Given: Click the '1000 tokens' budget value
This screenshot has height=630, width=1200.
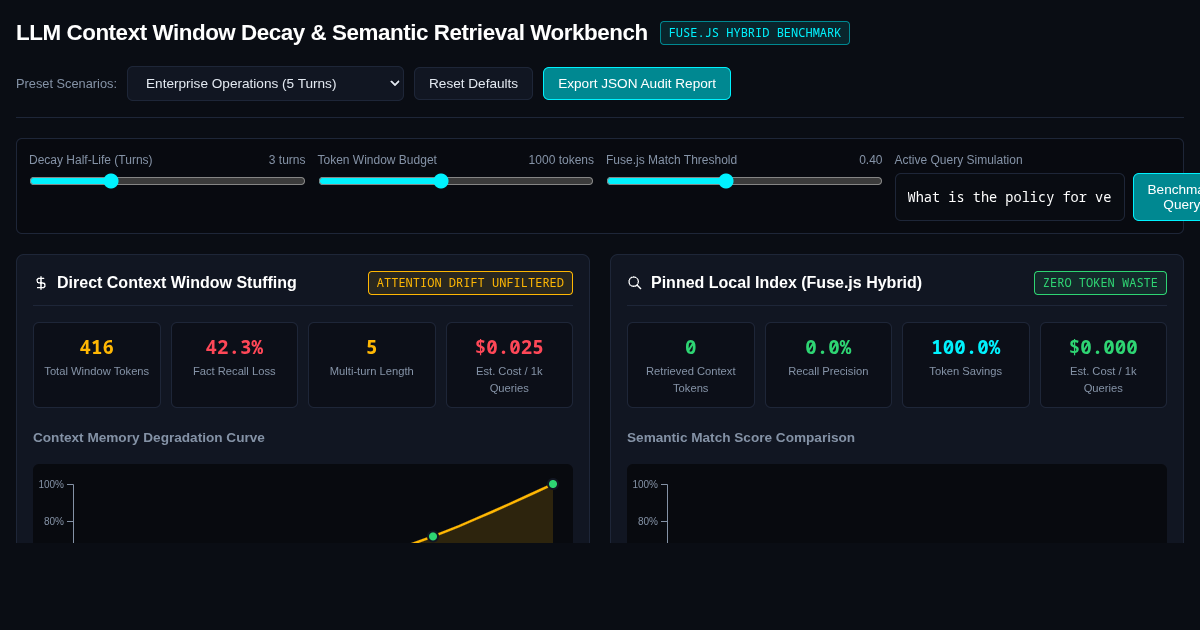Looking at the screenshot, I should (x=561, y=160).
